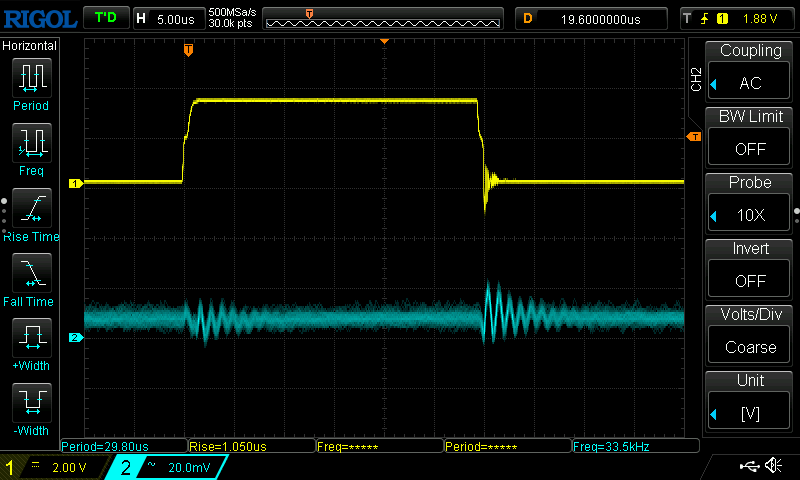The image size is (800, 480).
Task: Click the USB status icon
Action: [749, 466]
